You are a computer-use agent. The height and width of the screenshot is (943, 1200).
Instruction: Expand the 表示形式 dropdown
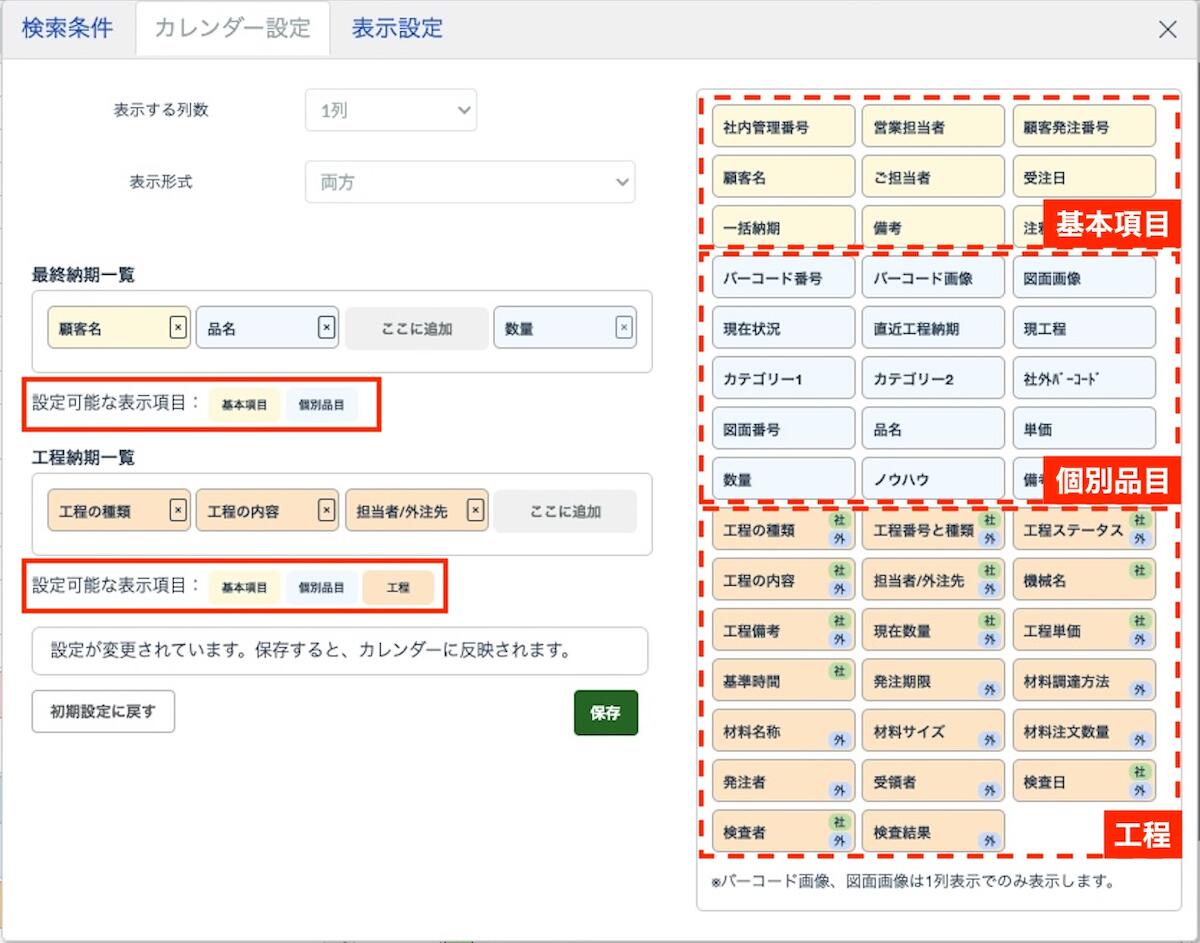[469, 183]
